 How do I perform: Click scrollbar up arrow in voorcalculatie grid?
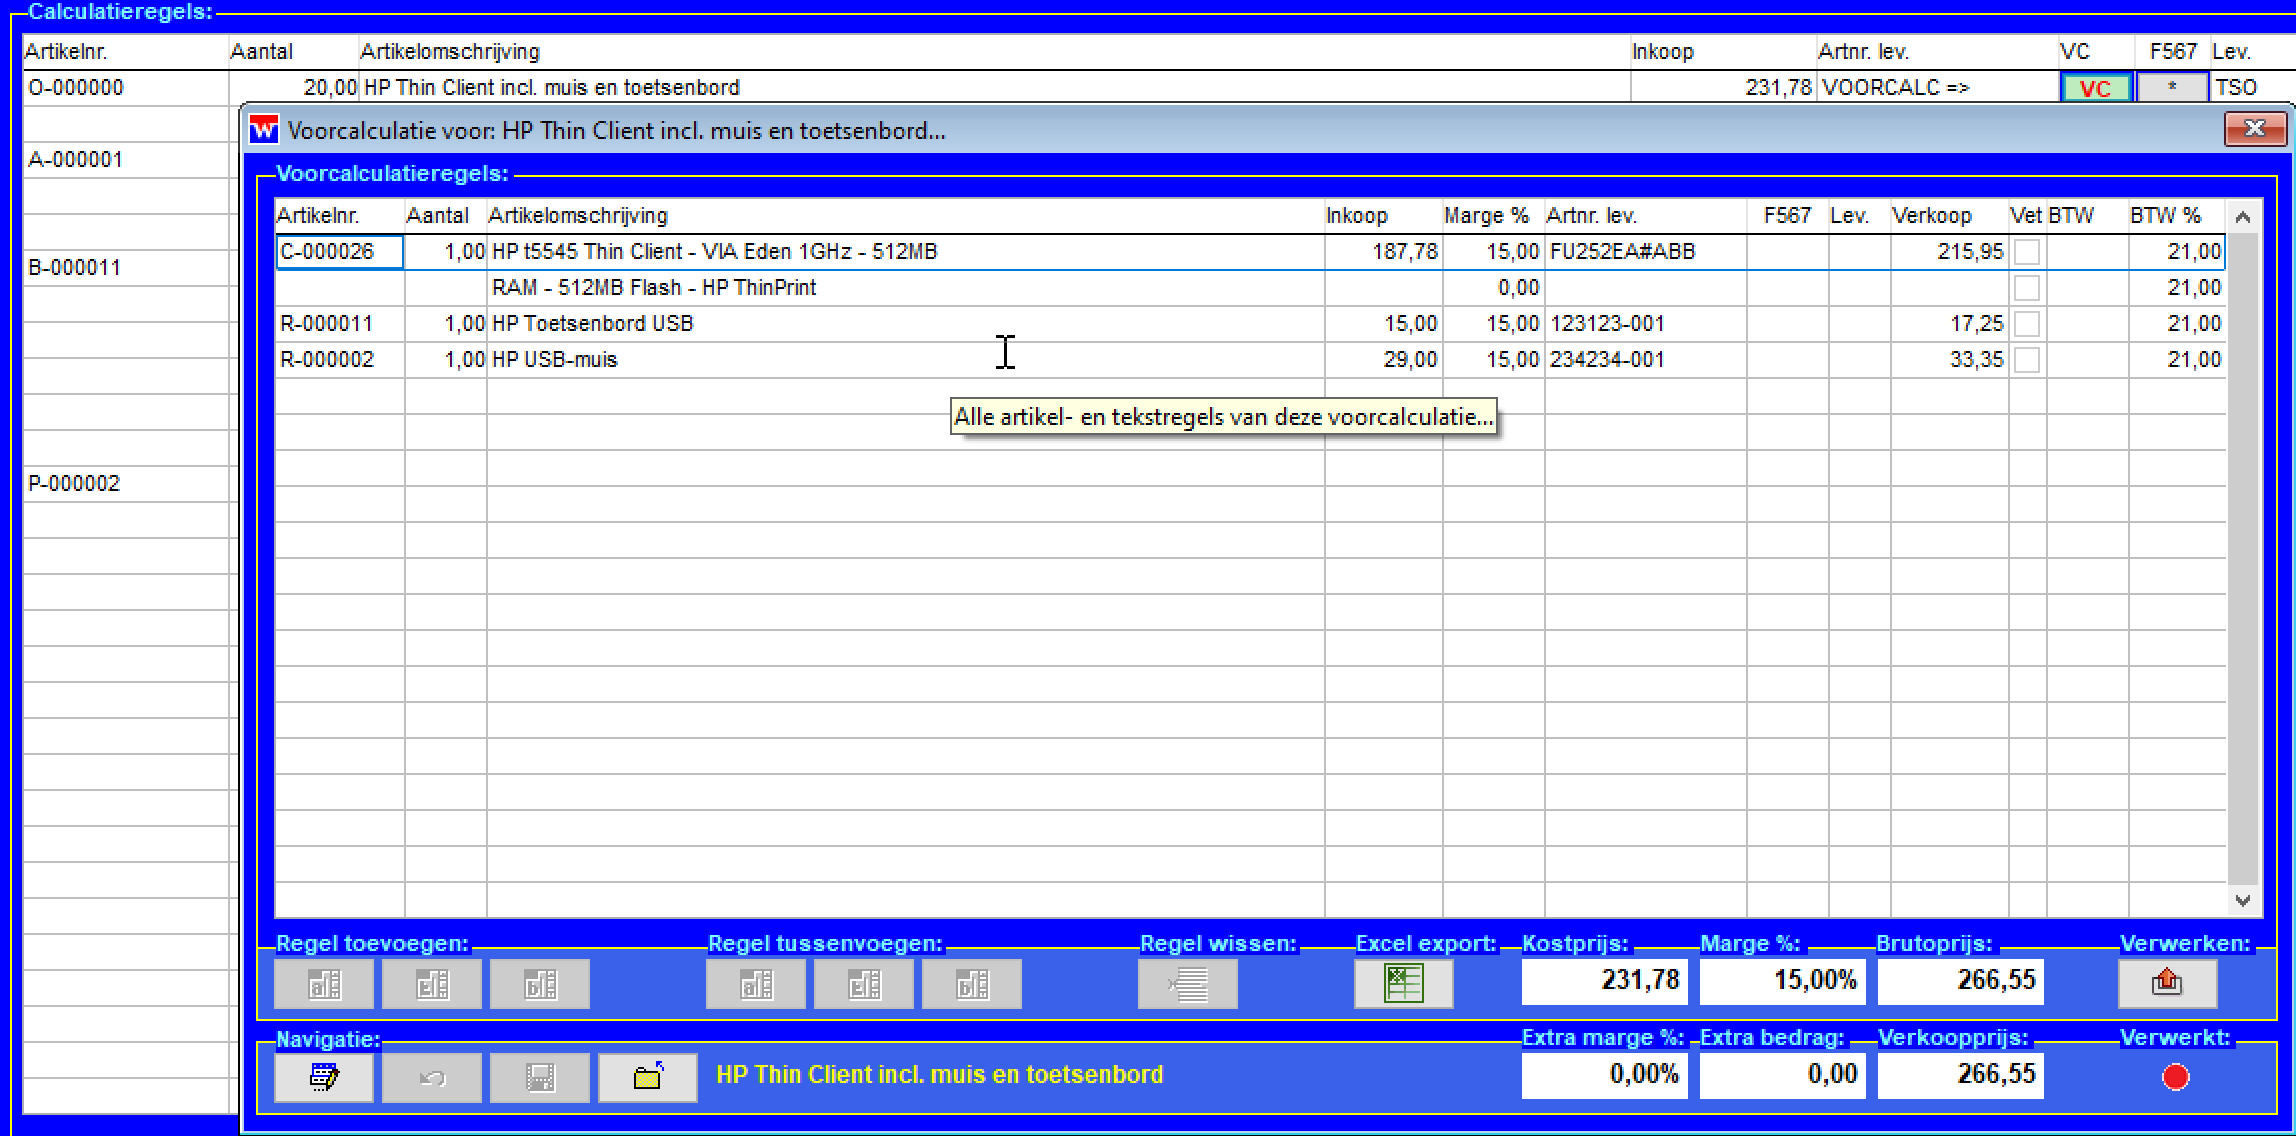(x=2243, y=217)
